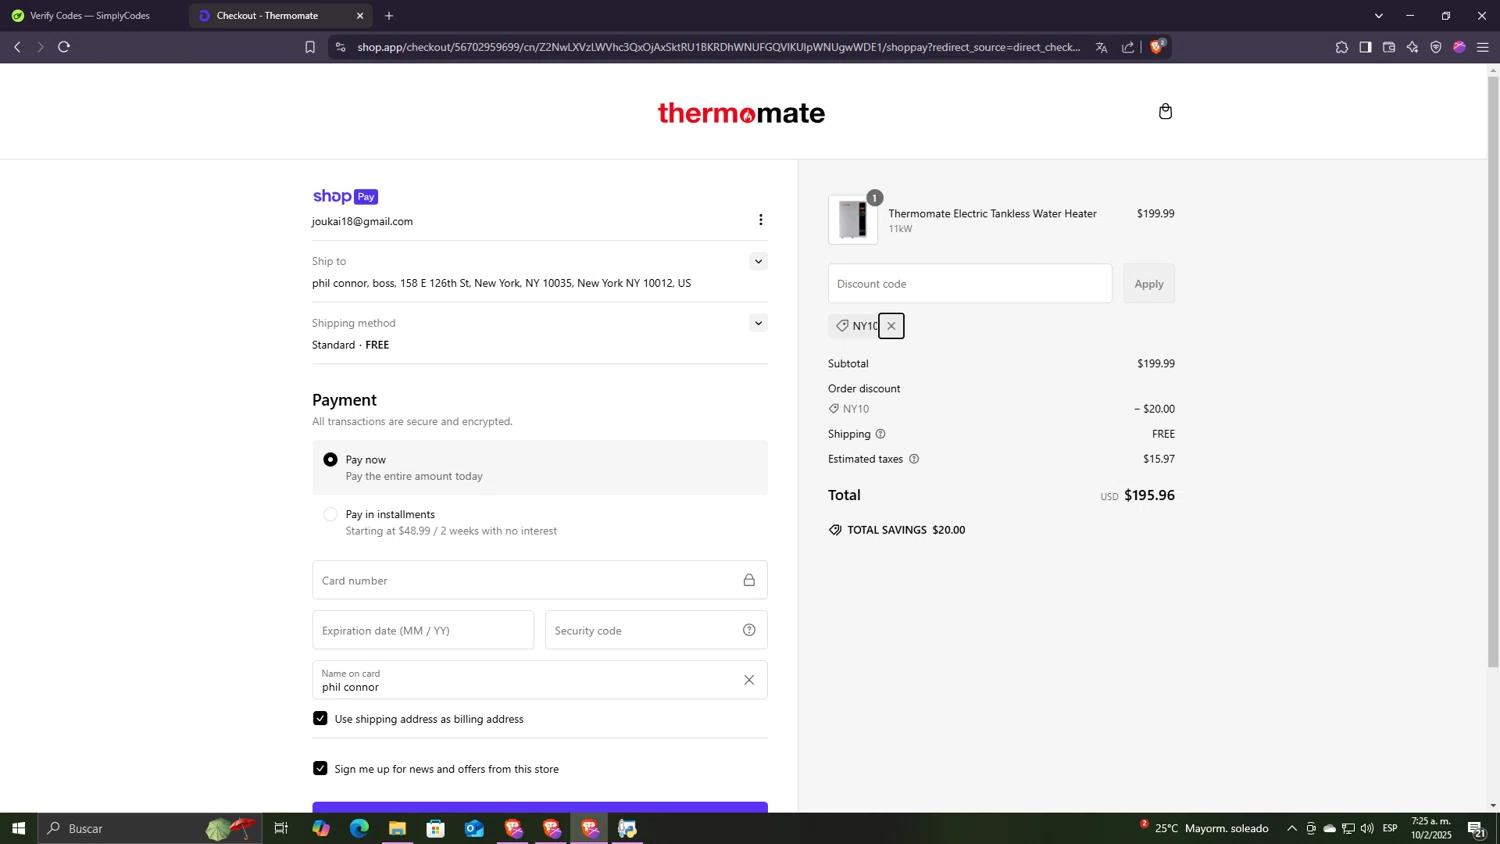Screen dimensions: 1500x844
Task: Open browser extensions icon
Action: [x=1342, y=47]
